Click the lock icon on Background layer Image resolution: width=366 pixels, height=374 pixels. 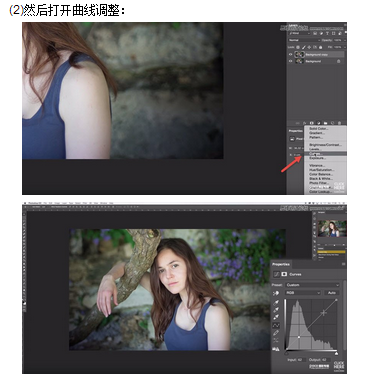click(x=338, y=61)
